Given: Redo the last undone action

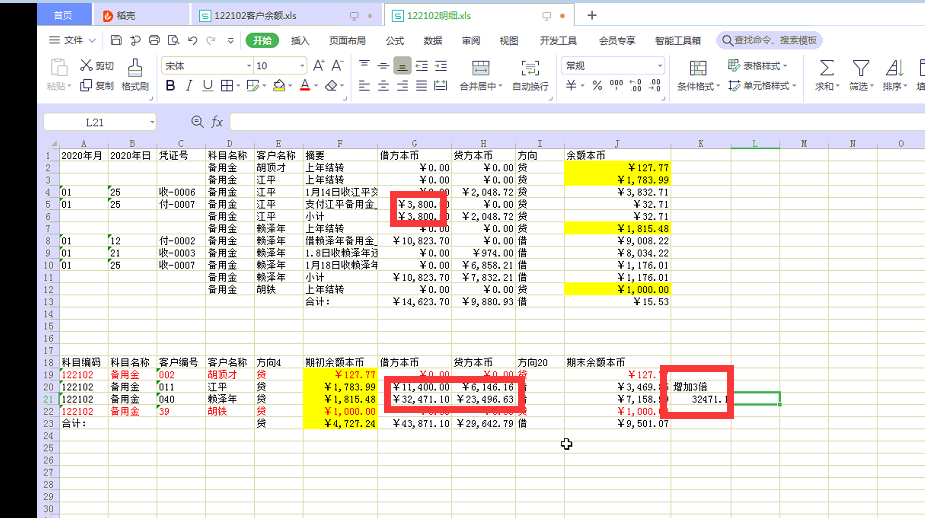Looking at the screenshot, I should 211,40.
